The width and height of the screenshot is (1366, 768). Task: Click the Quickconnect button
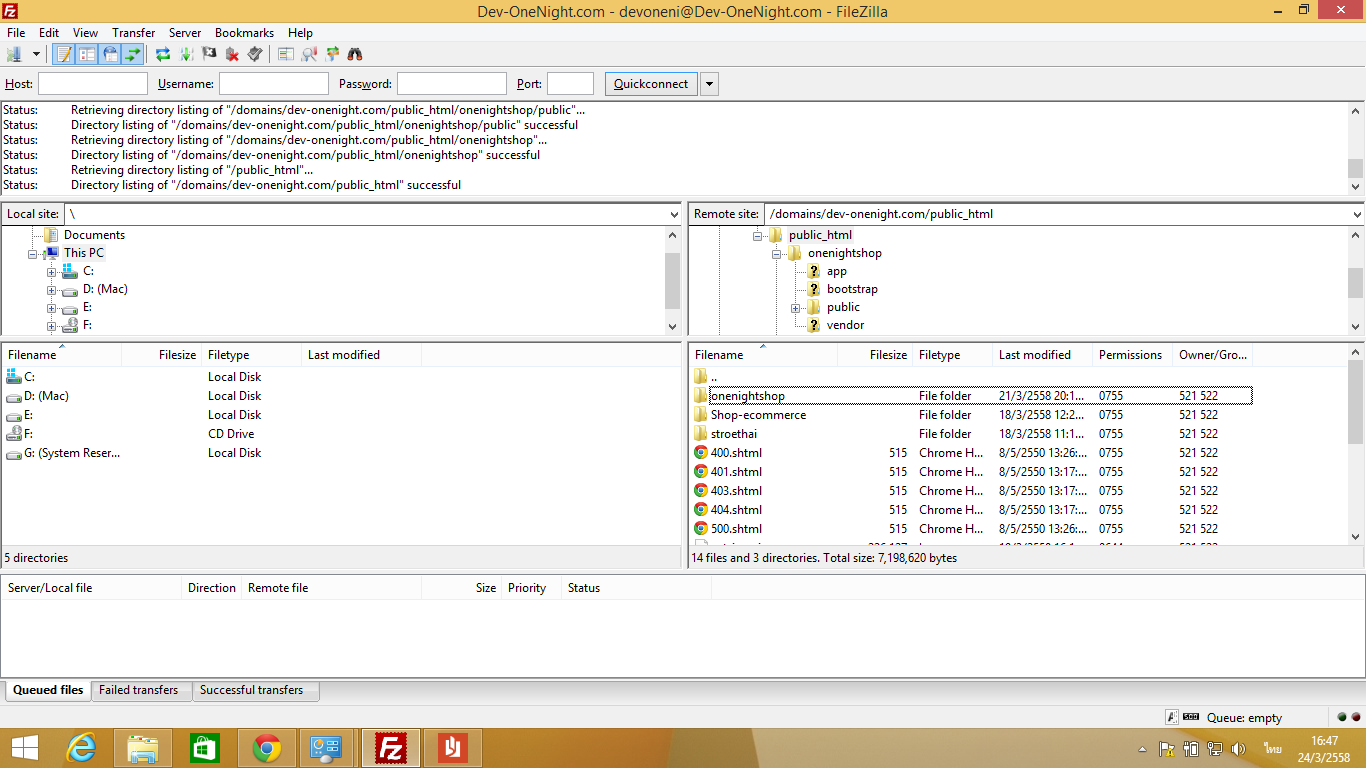[651, 84]
